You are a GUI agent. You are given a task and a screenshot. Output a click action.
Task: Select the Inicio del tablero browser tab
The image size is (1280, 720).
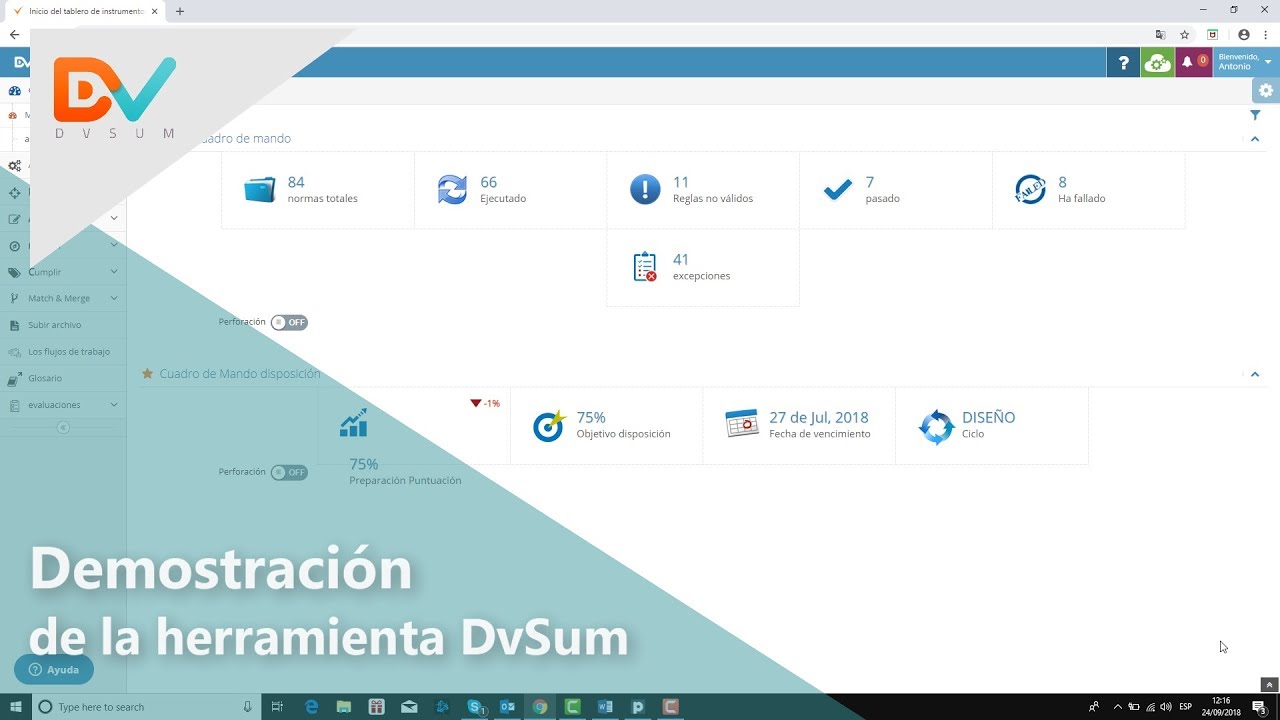tap(85, 11)
